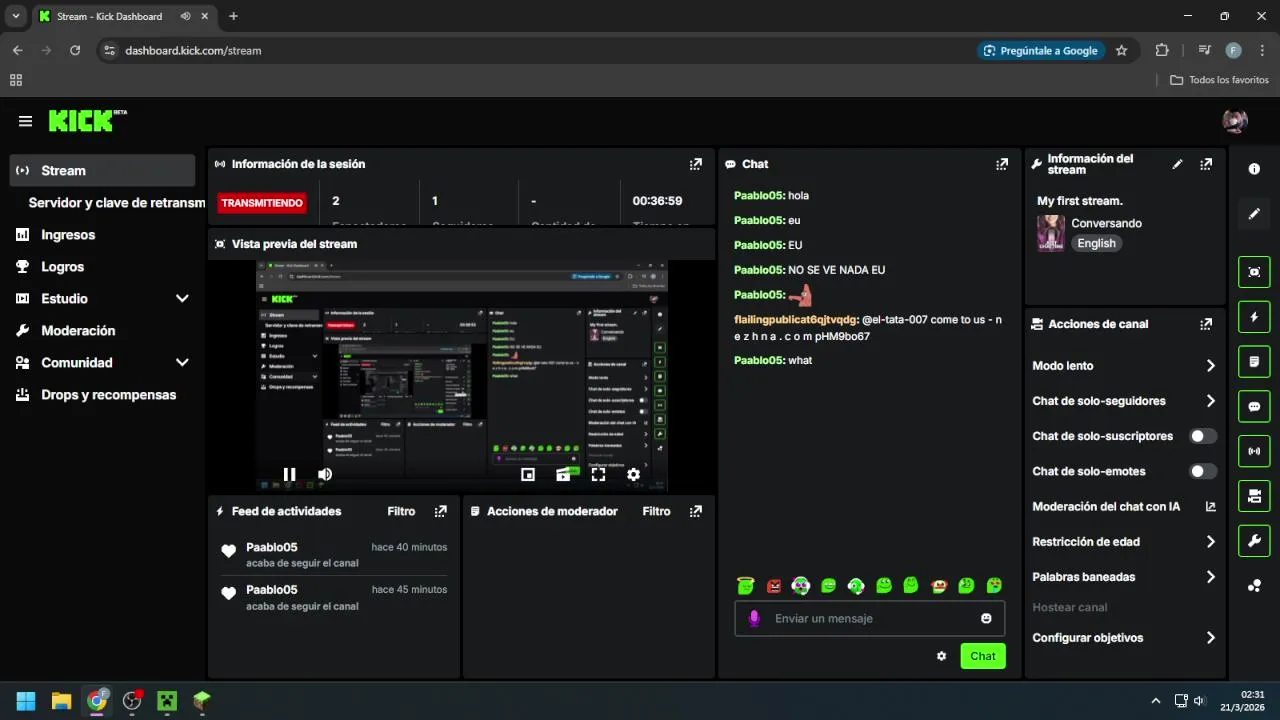Mute the stream preview volume
Viewport: 1280px width, 720px height.
coord(325,475)
